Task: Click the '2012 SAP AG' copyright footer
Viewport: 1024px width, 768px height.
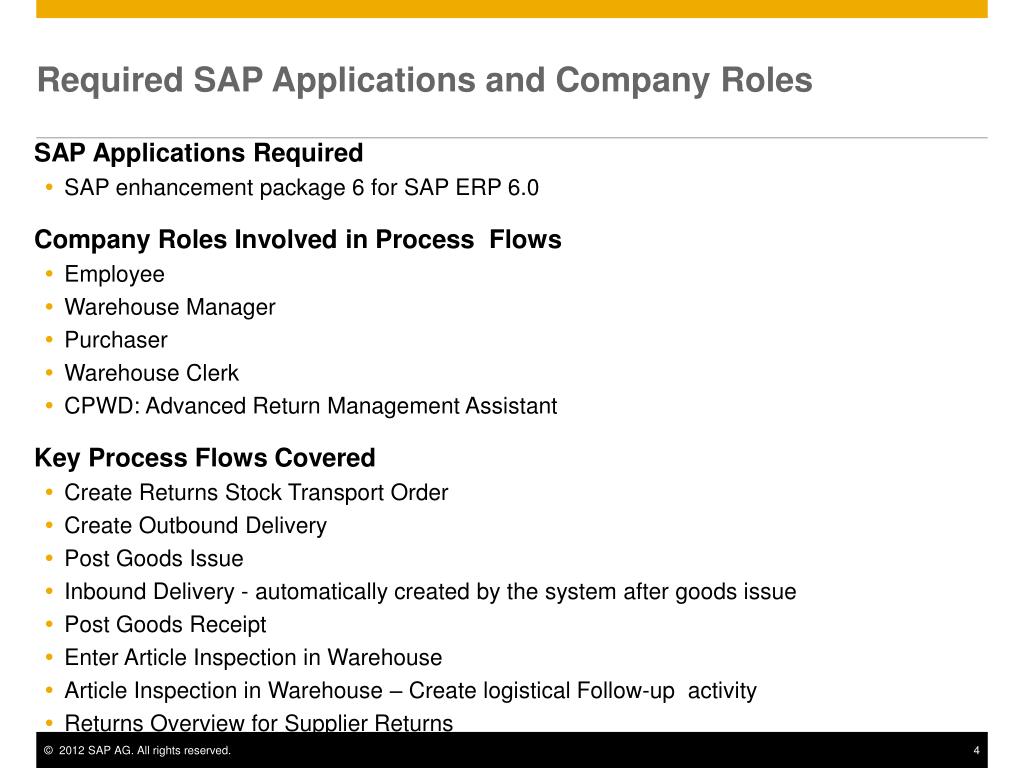Action: [137, 750]
